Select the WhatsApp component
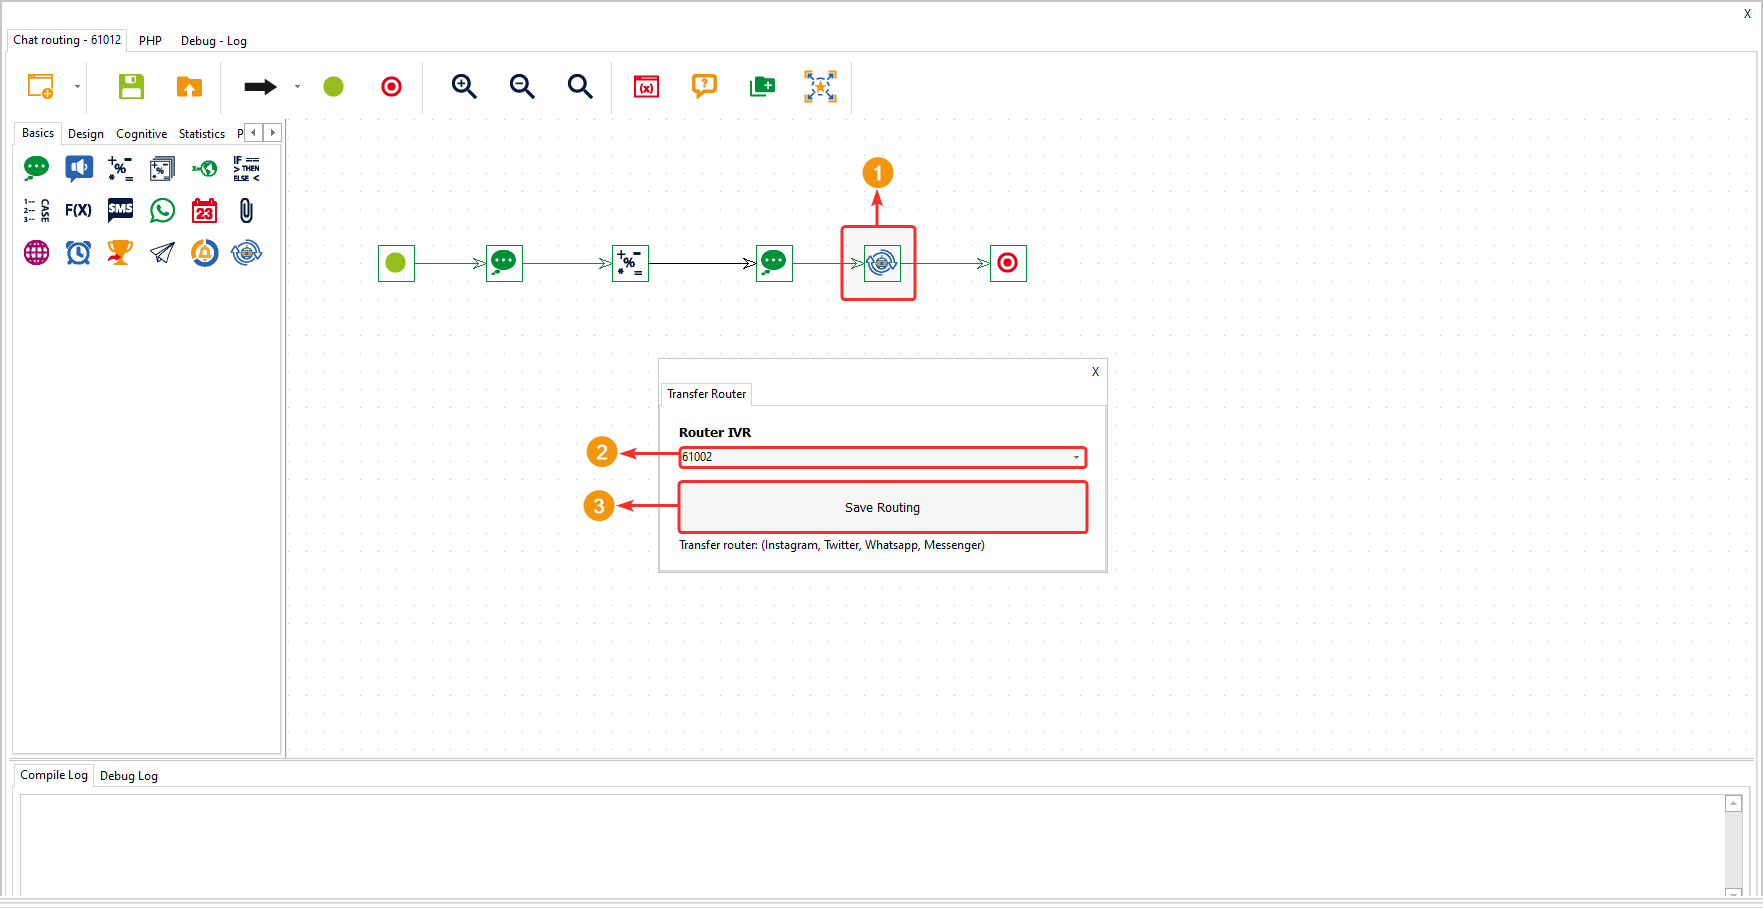Image resolution: width=1763 pixels, height=908 pixels. 163,210
